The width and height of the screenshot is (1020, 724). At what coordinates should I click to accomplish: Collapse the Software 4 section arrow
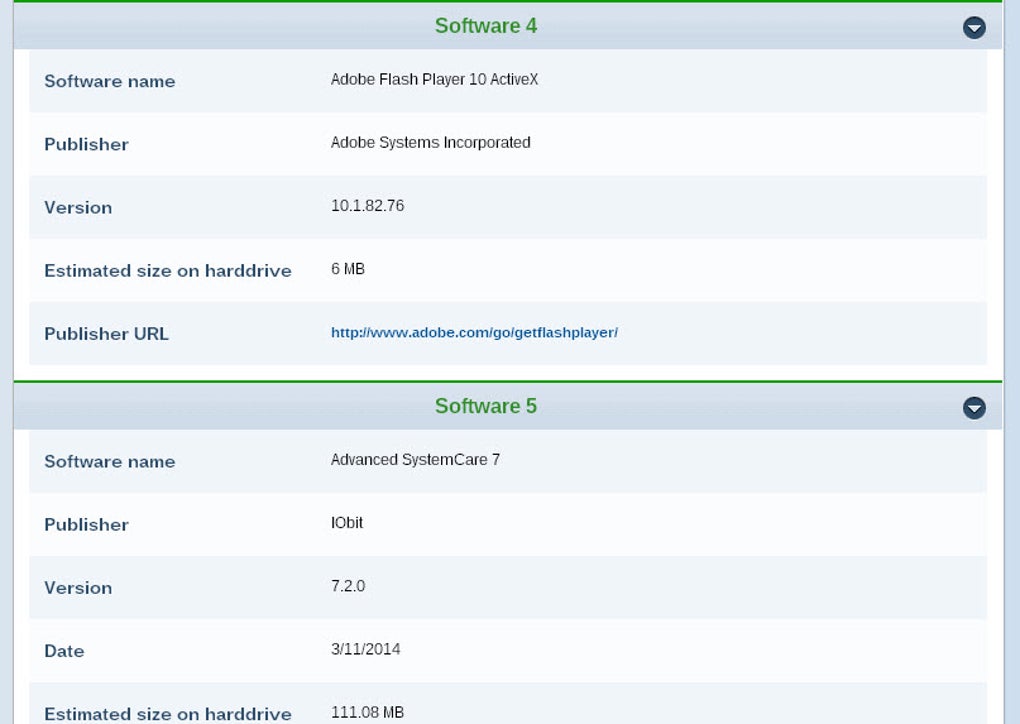tap(974, 27)
